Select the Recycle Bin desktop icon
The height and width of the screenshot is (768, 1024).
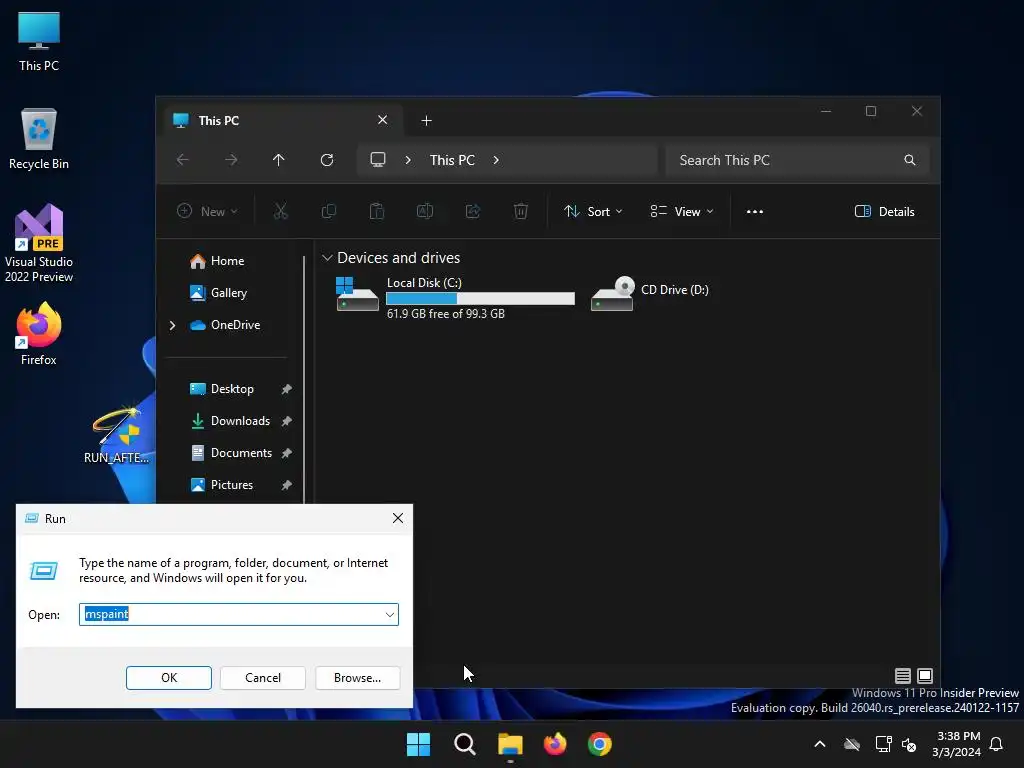39,139
